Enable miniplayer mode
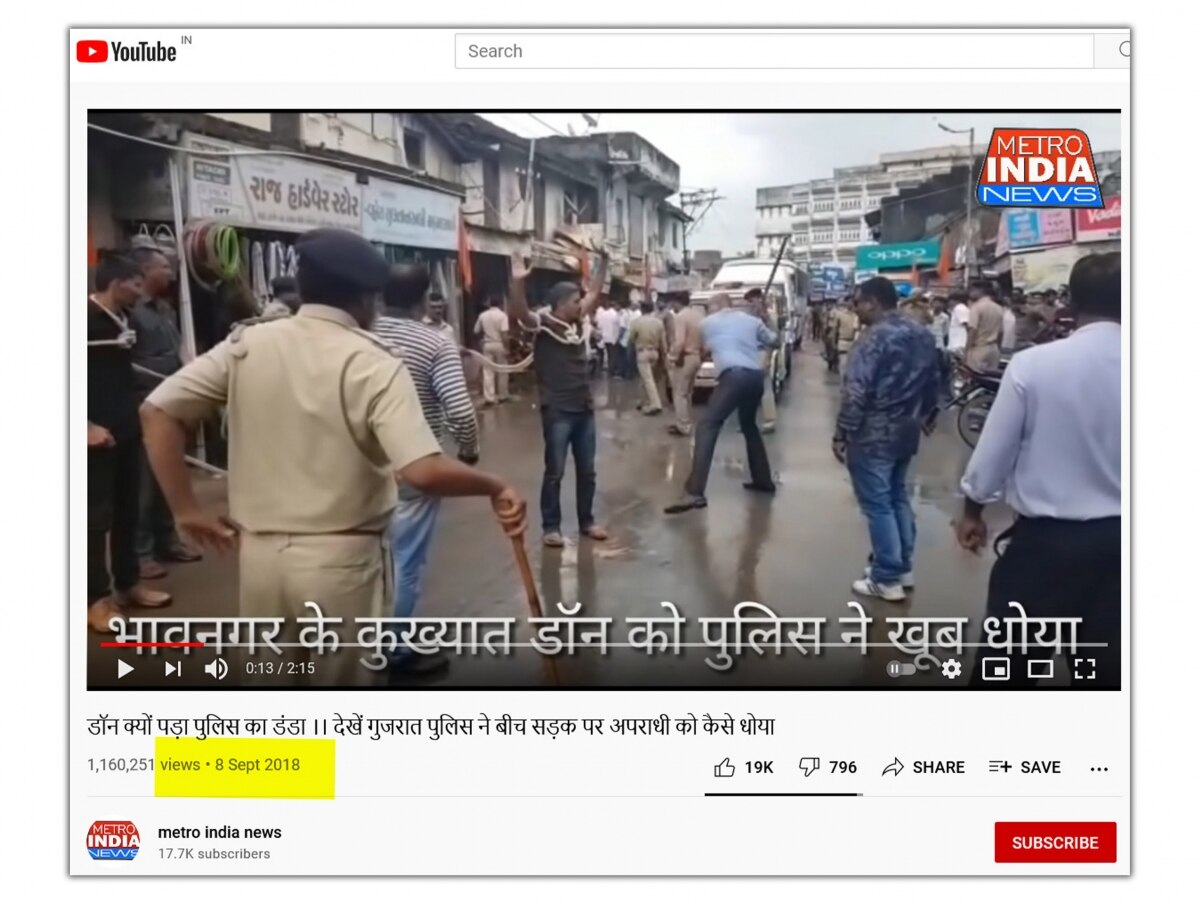This screenshot has height=904, width=1200. pos(995,669)
